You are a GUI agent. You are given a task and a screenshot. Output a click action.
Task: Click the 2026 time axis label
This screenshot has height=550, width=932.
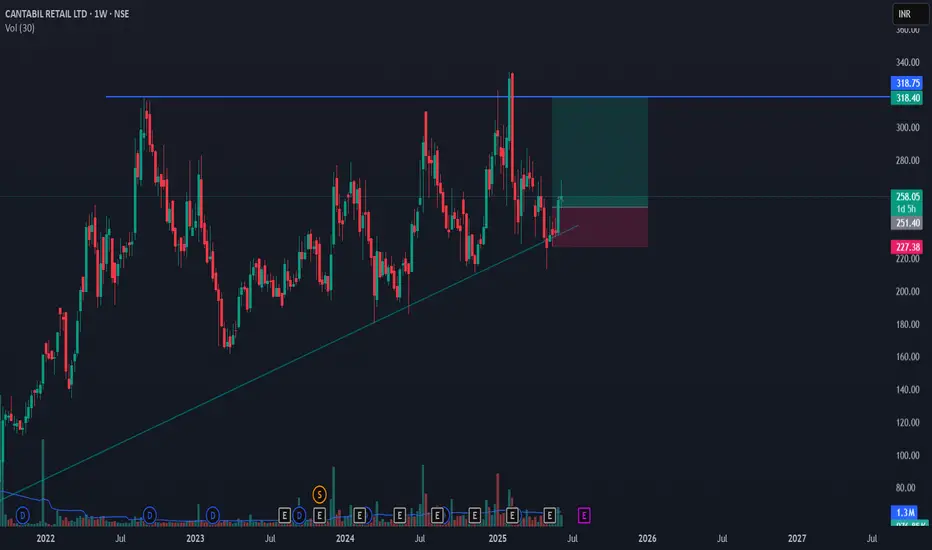pyautogui.click(x=647, y=538)
